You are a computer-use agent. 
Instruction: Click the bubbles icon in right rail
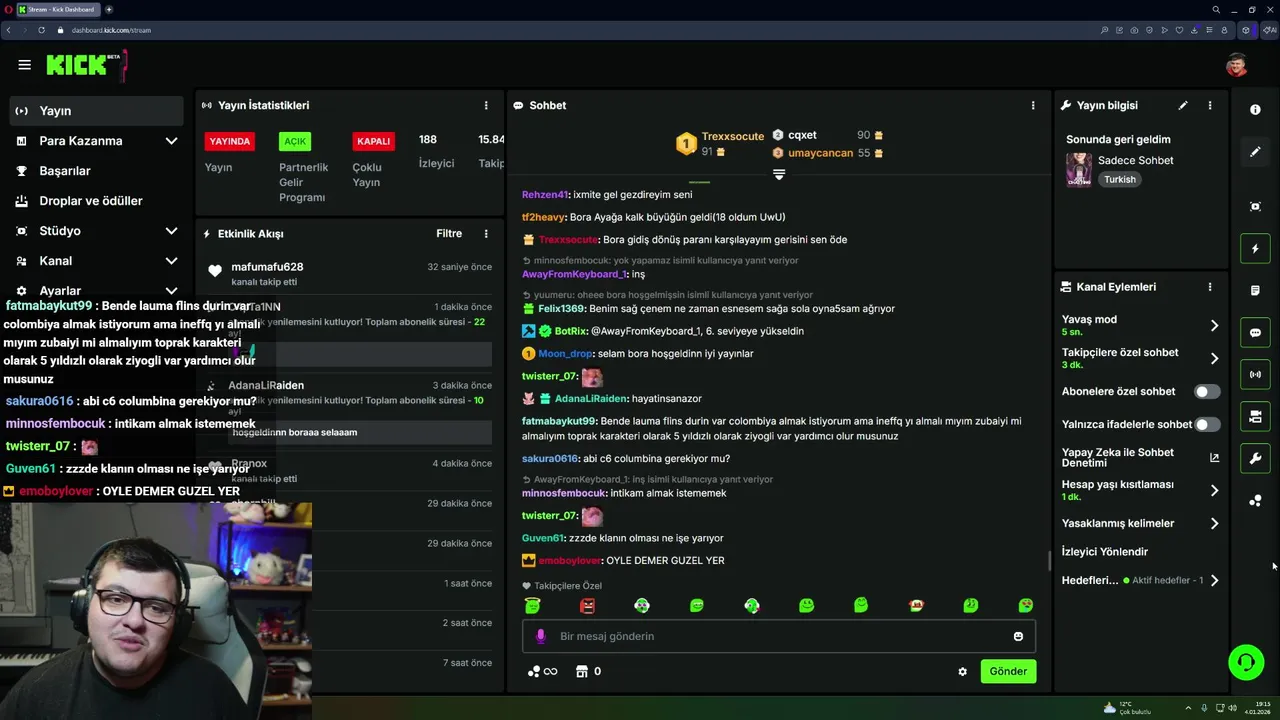1255,501
